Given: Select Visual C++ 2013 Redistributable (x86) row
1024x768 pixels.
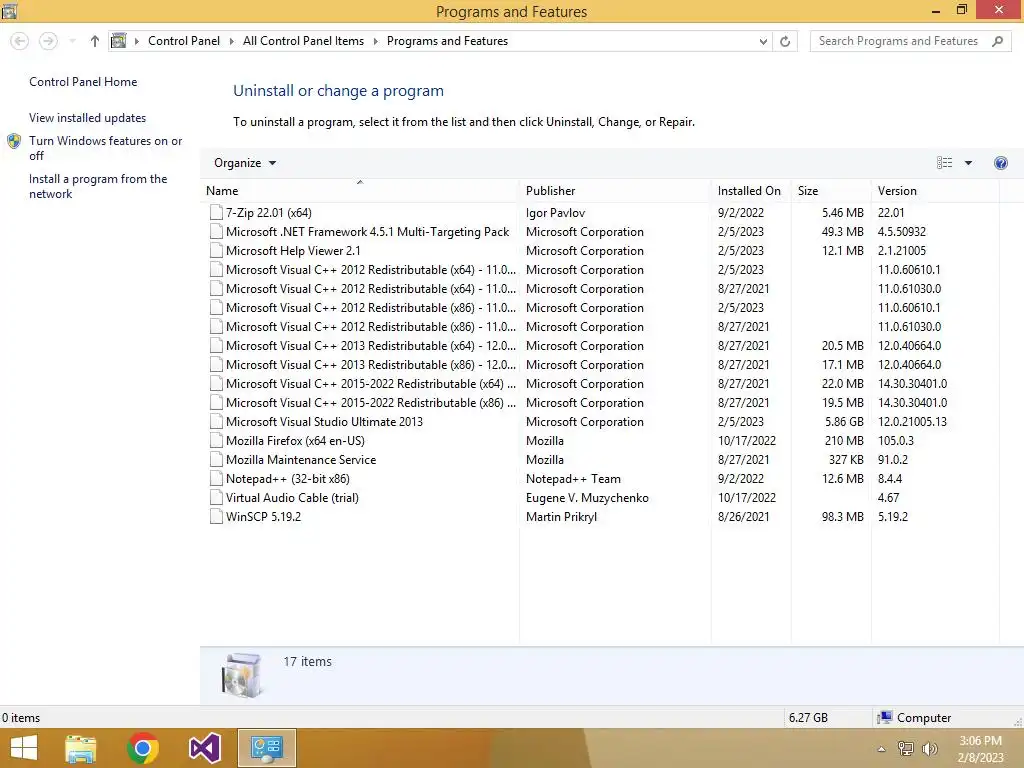Looking at the screenshot, I should click(601, 364).
